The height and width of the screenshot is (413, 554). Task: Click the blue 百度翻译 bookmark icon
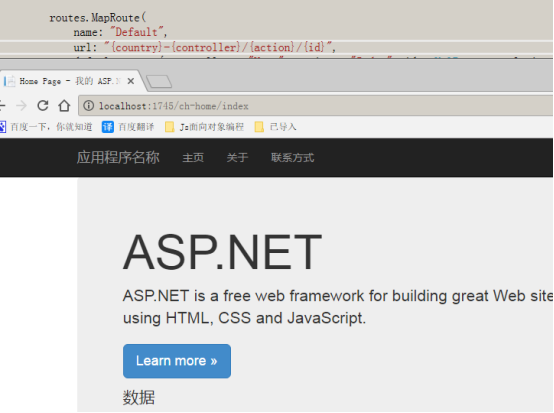[x=108, y=127]
